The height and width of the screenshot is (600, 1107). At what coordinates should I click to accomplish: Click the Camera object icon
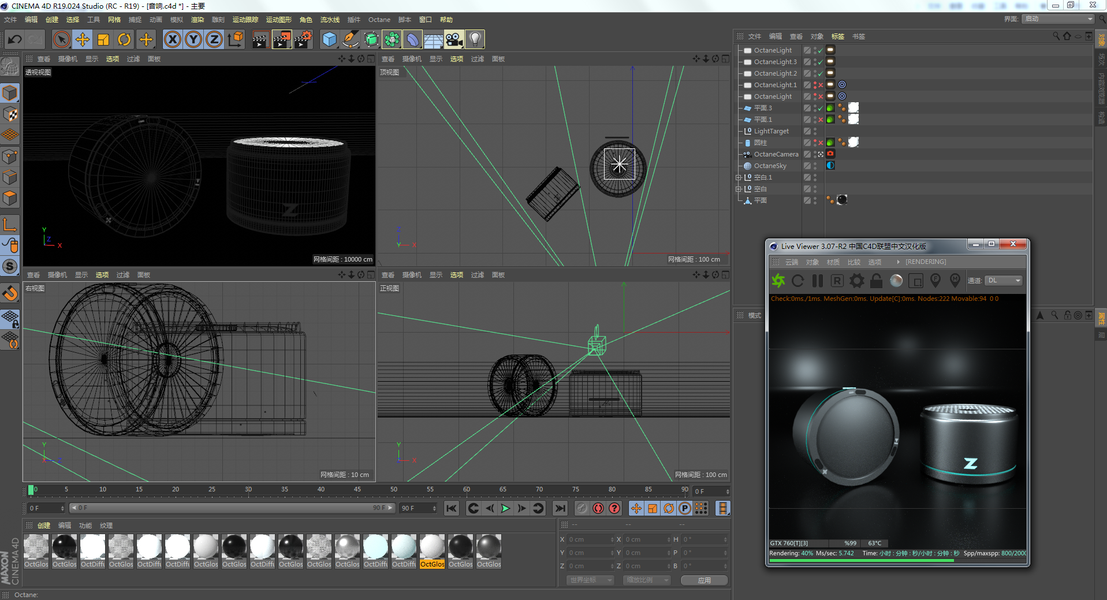pyautogui.click(x=454, y=40)
